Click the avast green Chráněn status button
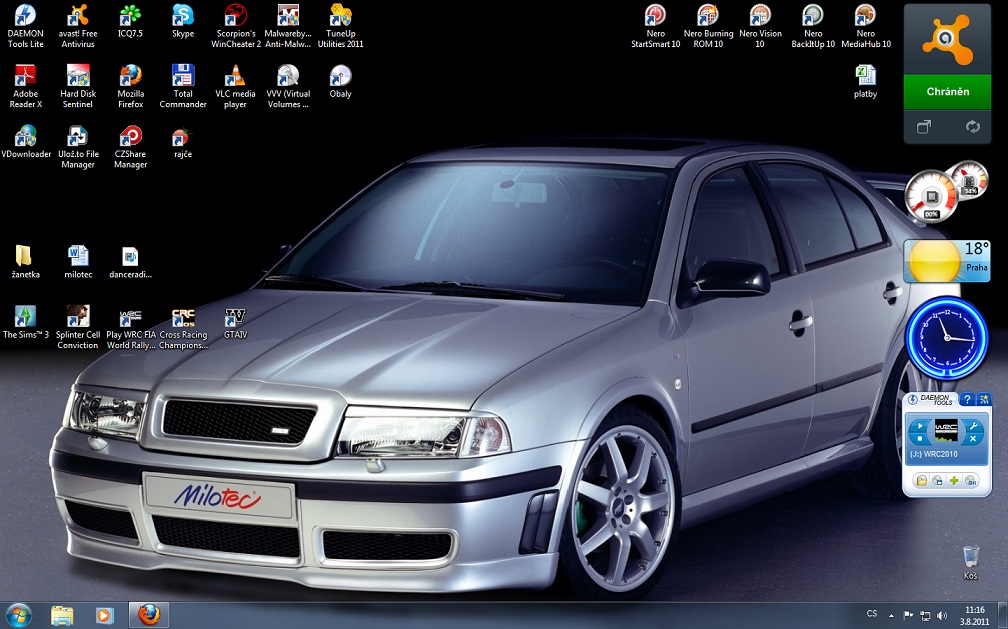Image resolution: width=1008 pixels, height=629 pixels. [947, 92]
